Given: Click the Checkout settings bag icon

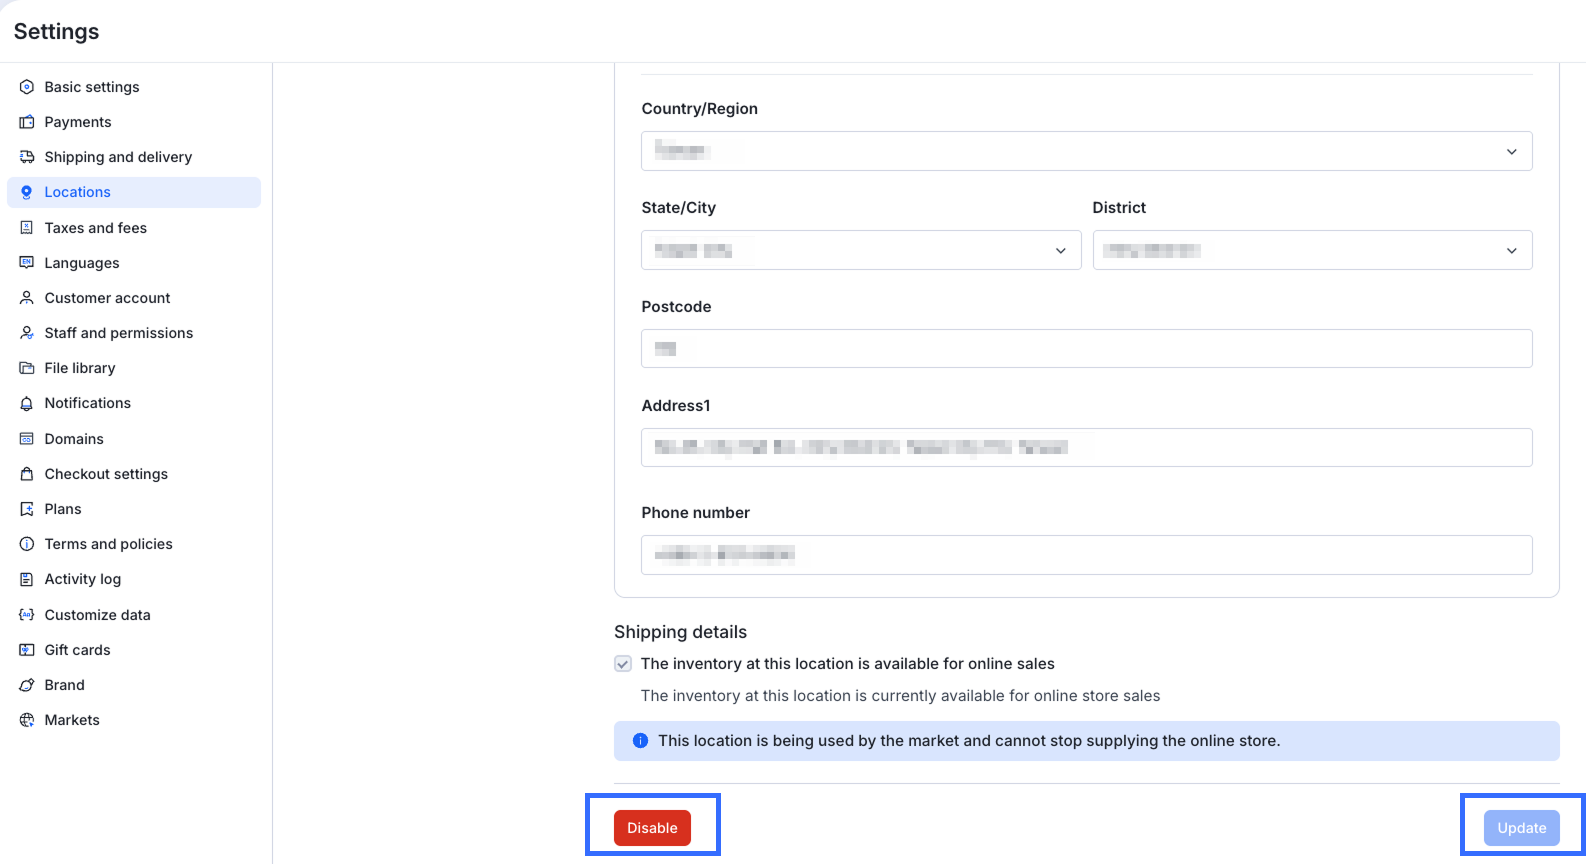Looking at the screenshot, I should tap(27, 474).
